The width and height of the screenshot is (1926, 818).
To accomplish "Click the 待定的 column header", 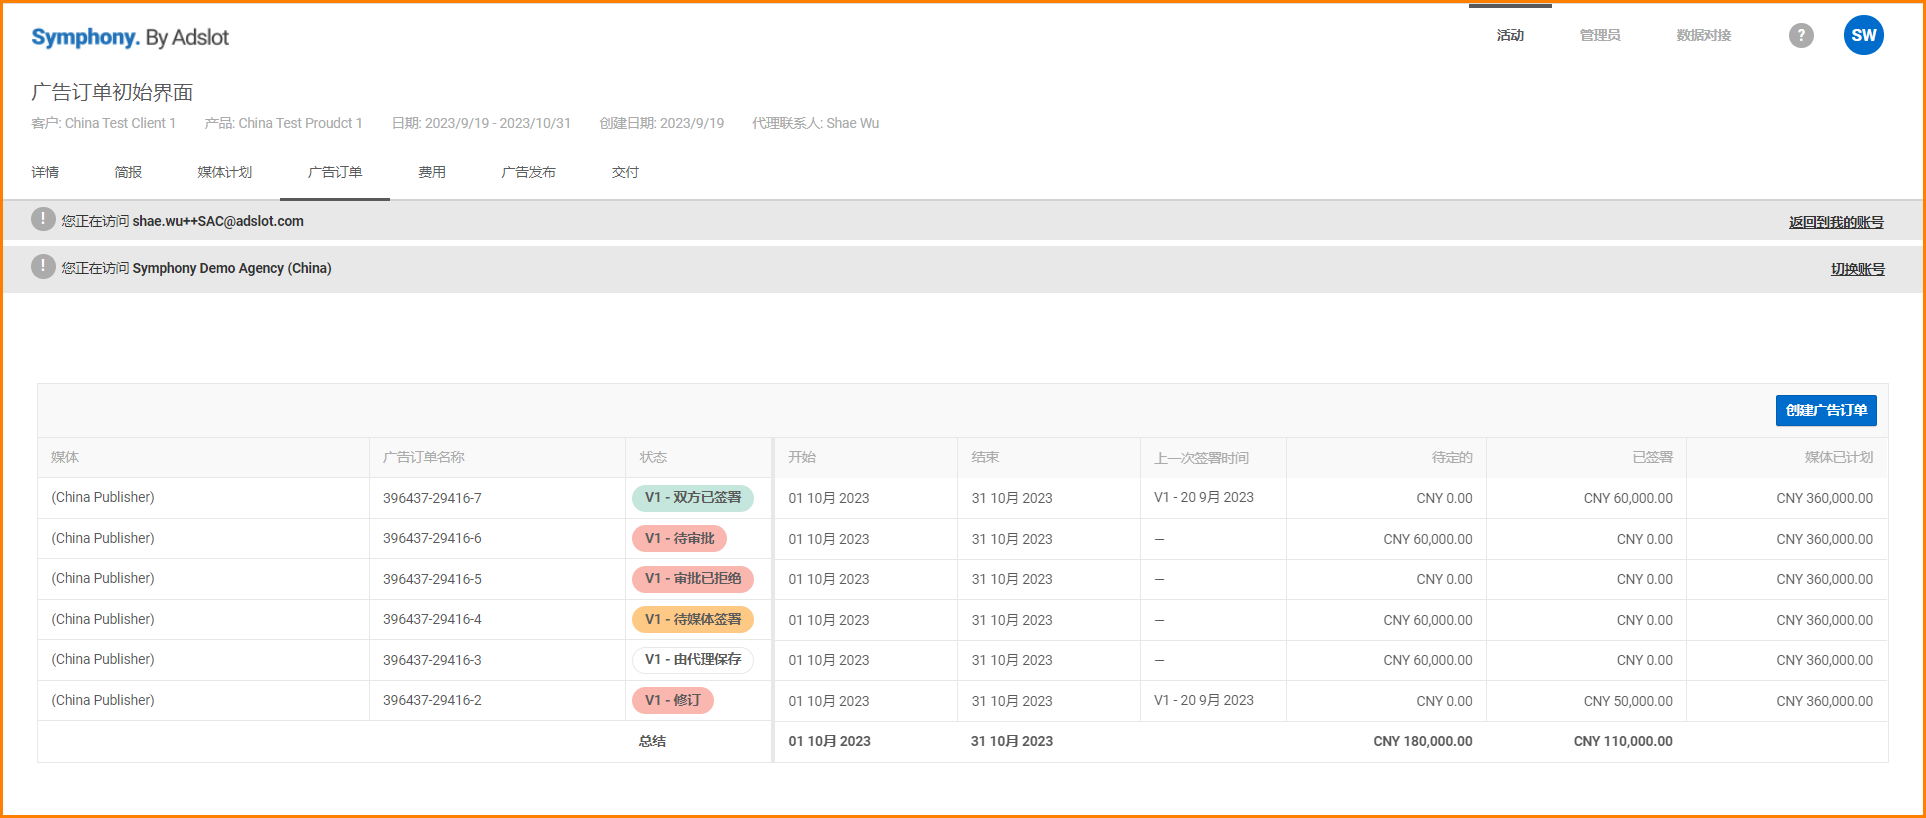I will pos(1452,457).
